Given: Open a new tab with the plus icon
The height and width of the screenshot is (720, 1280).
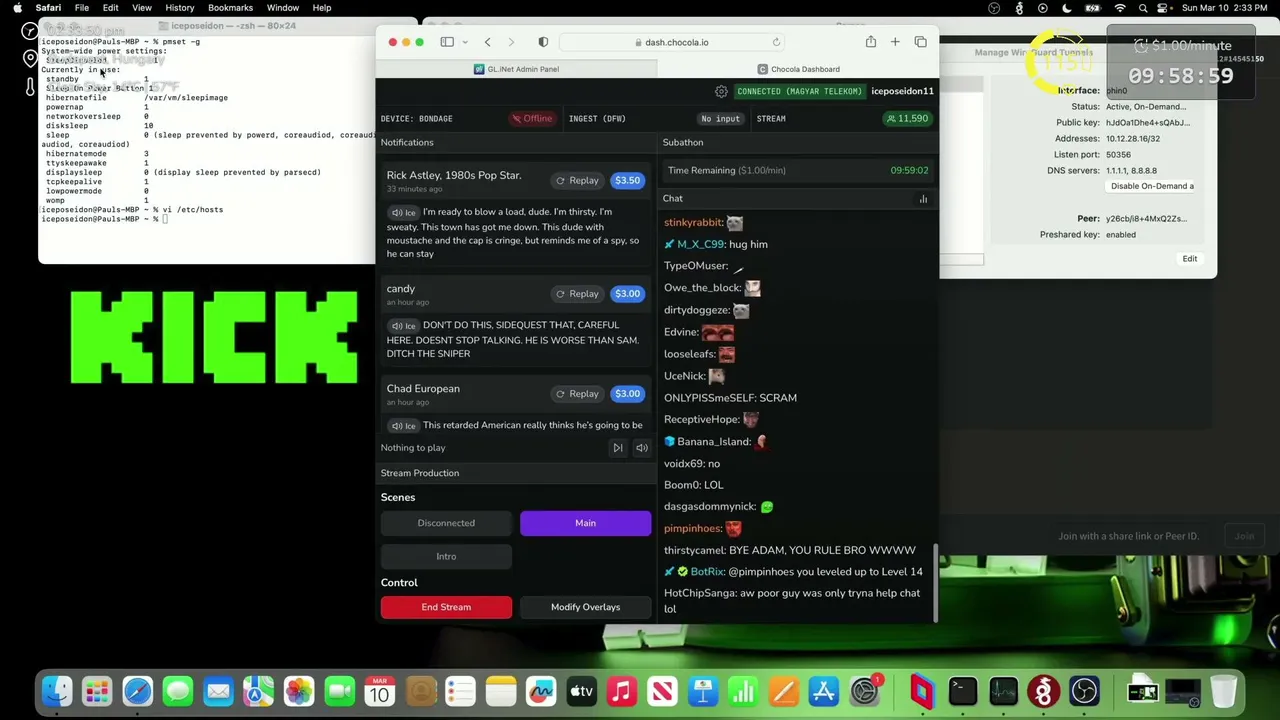Looking at the screenshot, I should [895, 42].
